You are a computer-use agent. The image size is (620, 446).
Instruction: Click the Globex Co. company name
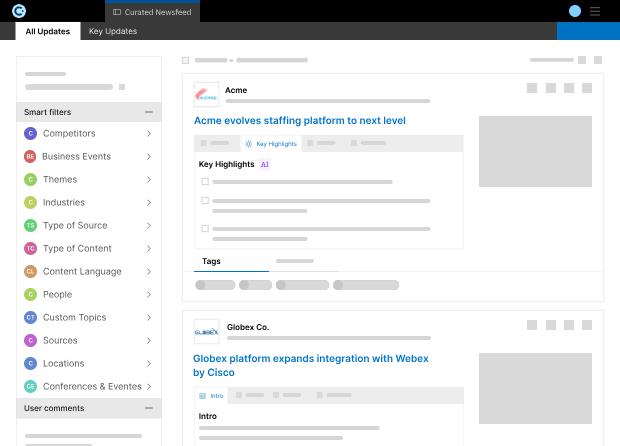248,327
